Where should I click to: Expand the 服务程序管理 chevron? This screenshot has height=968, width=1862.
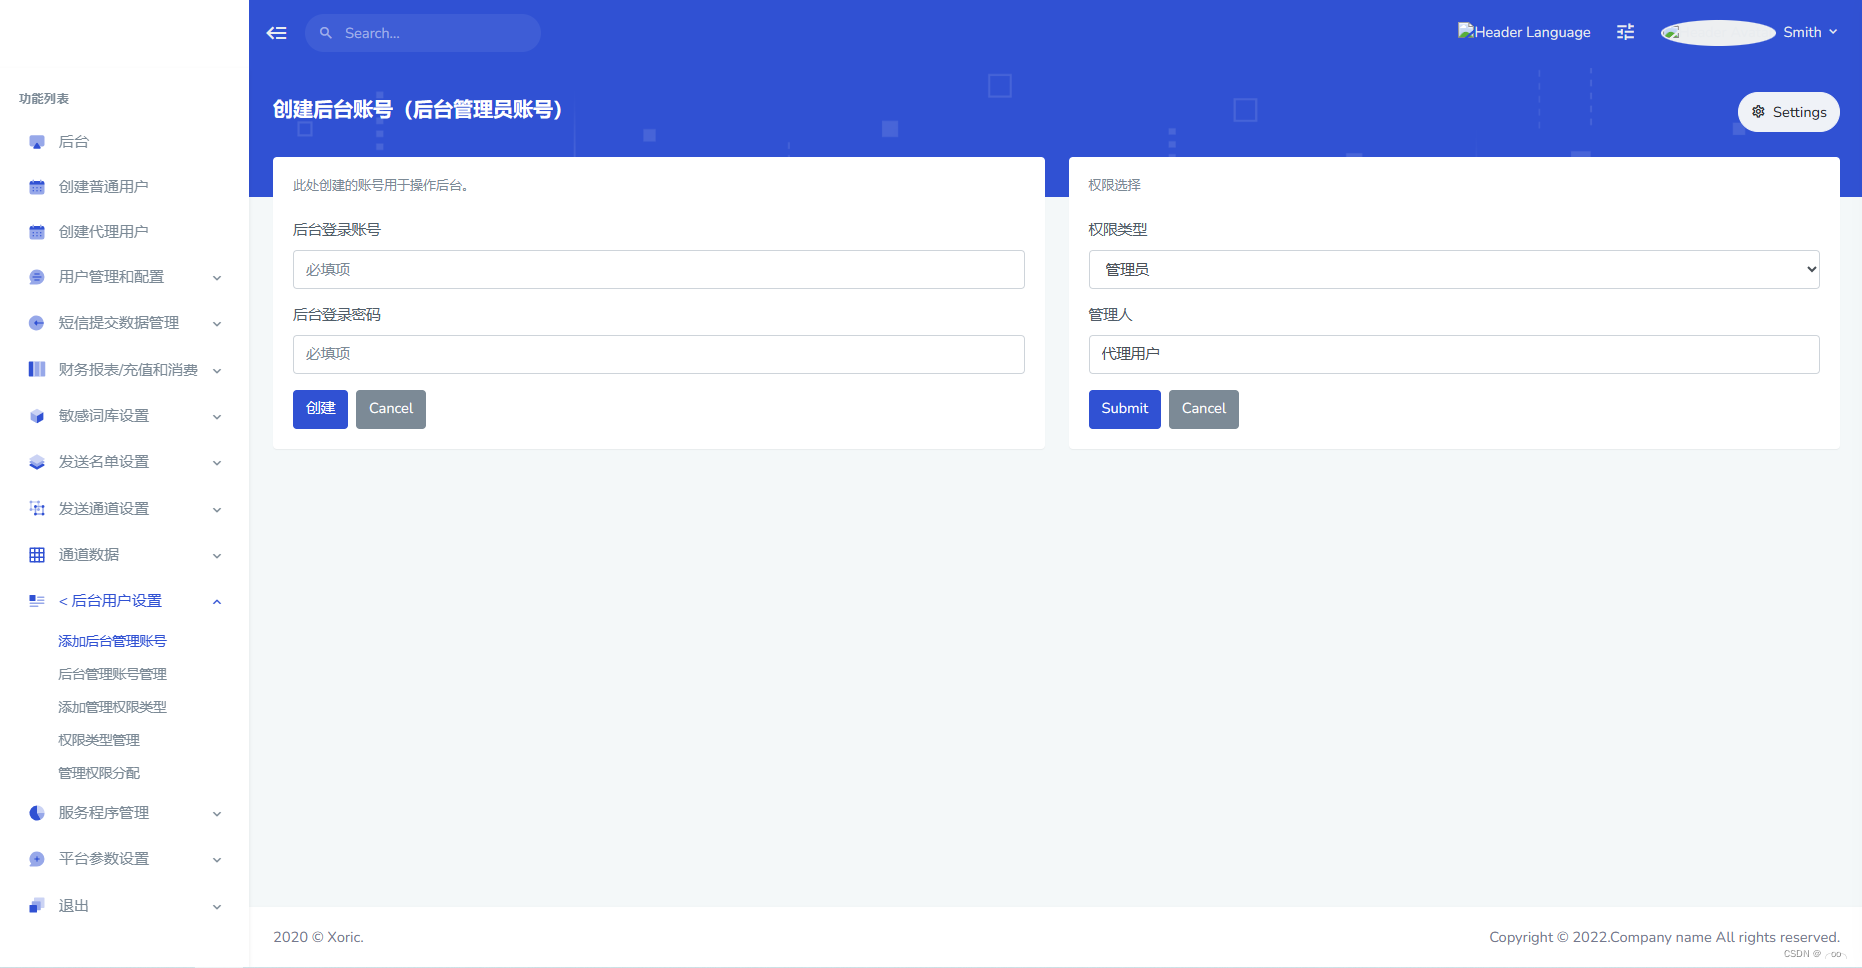[x=217, y=814]
